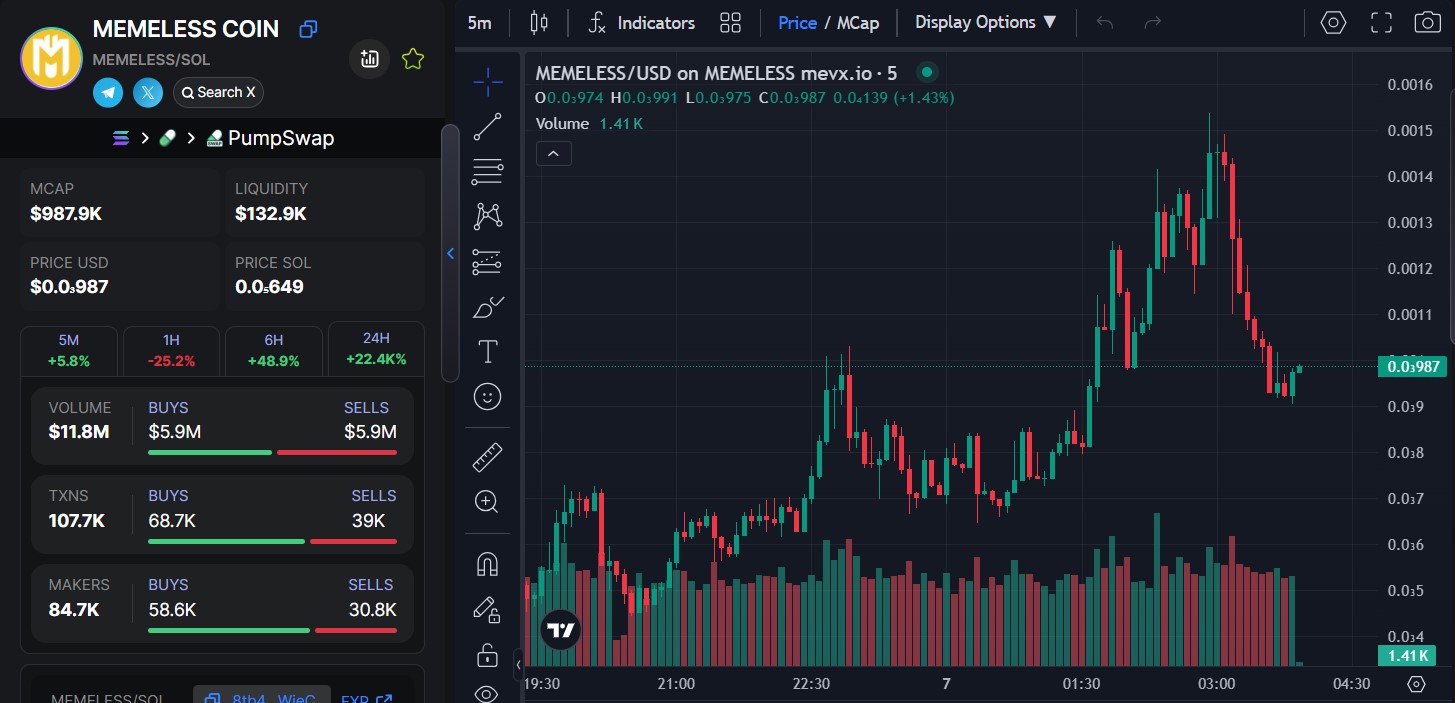Enter fullscreen chart mode
Viewport: 1455px width, 703px height.
(1381, 22)
